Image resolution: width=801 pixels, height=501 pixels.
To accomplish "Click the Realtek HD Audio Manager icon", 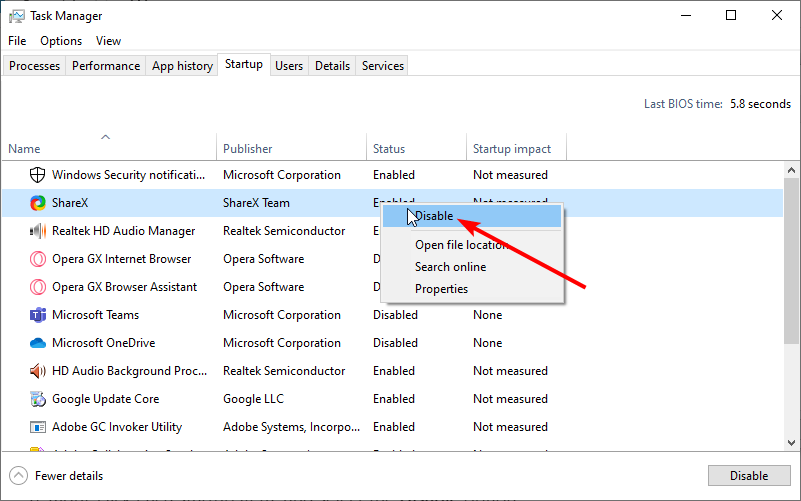I will click(x=38, y=231).
